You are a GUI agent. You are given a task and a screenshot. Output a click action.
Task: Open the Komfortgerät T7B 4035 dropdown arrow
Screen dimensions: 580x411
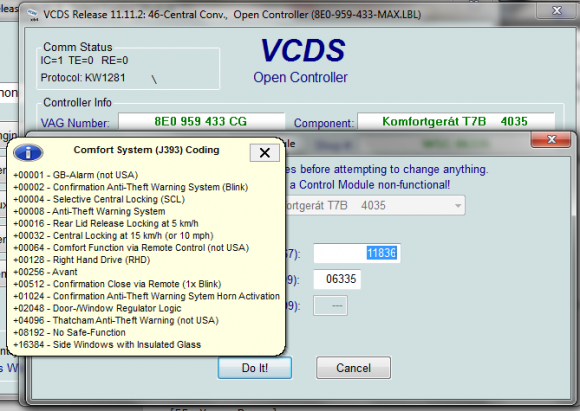[458, 206]
